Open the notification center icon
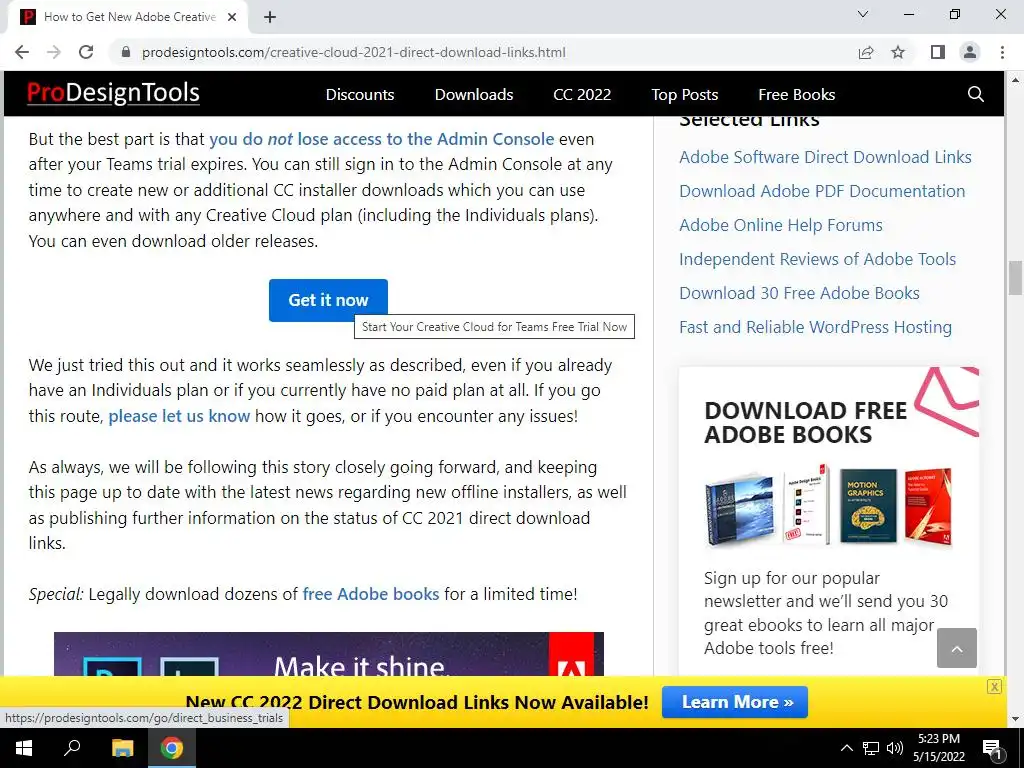 coord(992,749)
